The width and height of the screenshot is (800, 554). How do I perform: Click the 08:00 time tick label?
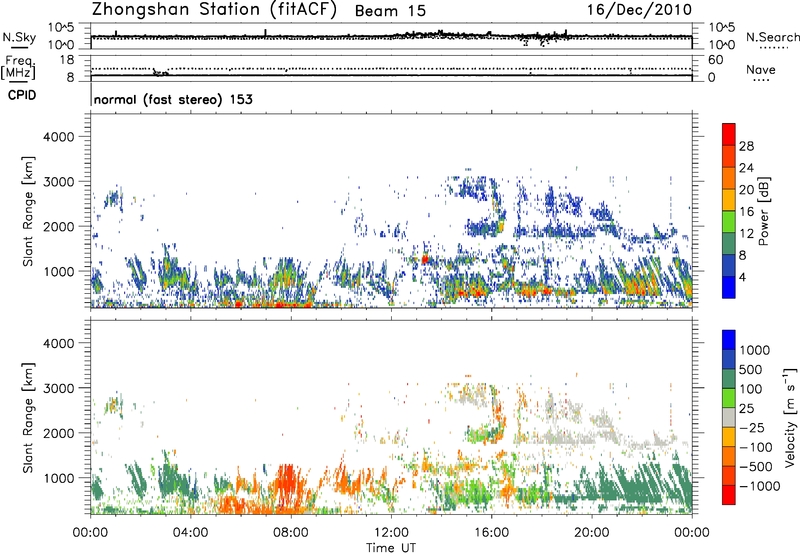pyautogui.click(x=291, y=533)
